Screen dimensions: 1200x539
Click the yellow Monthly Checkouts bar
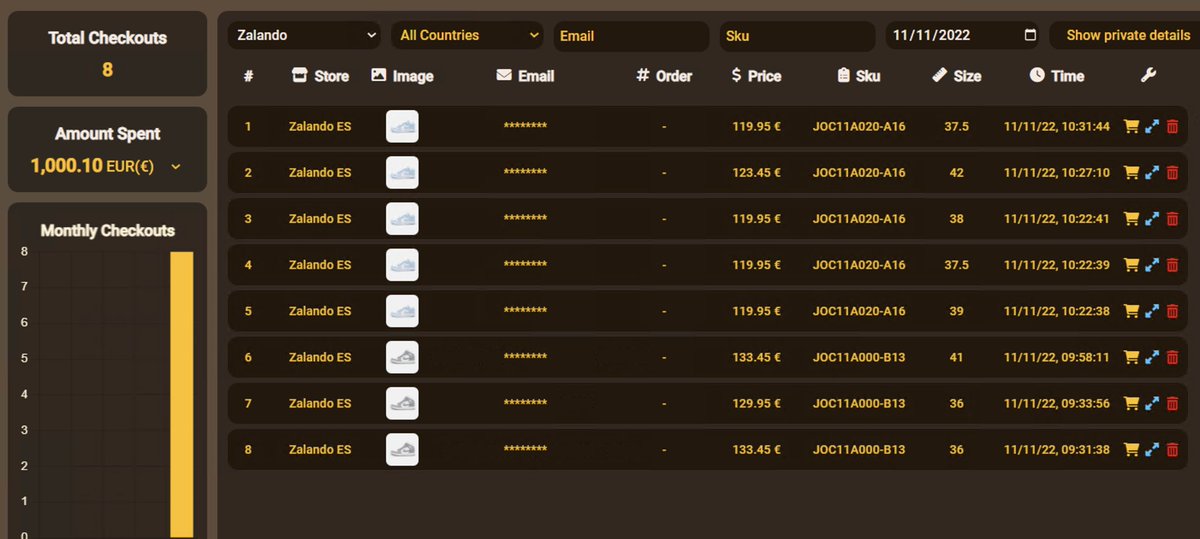coord(182,394)
